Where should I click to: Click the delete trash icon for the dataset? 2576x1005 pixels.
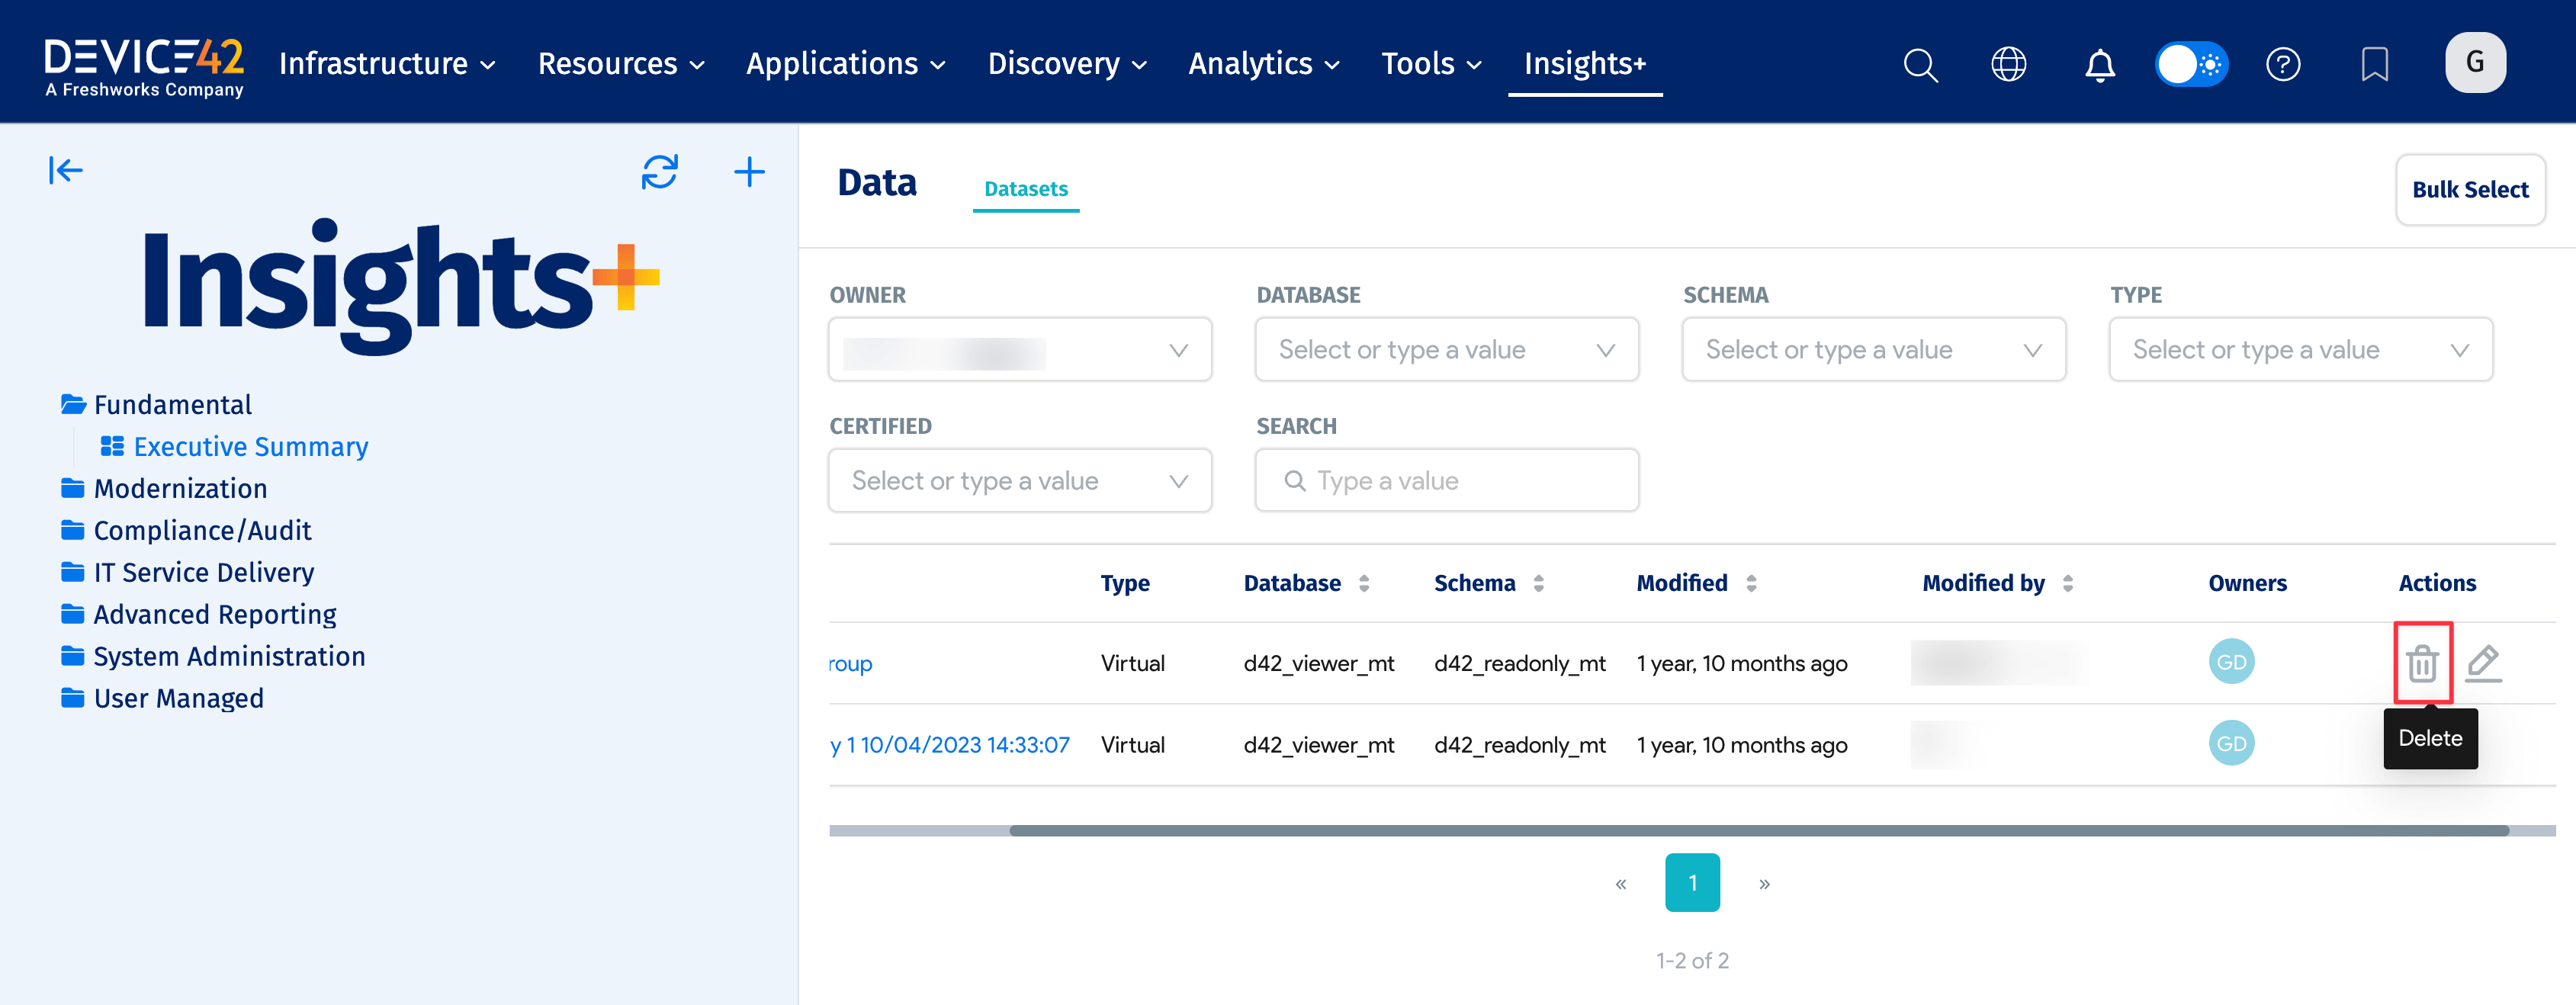2421,662
